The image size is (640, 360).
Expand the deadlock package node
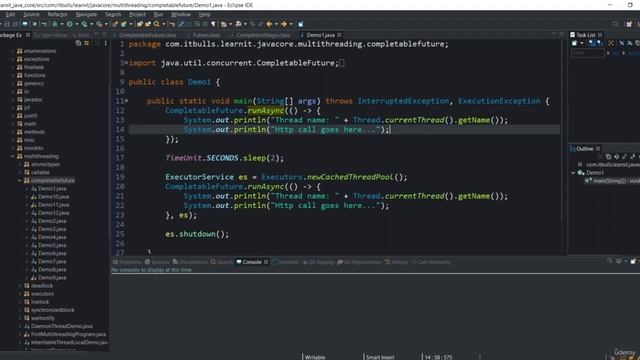[x=19, y=286]
